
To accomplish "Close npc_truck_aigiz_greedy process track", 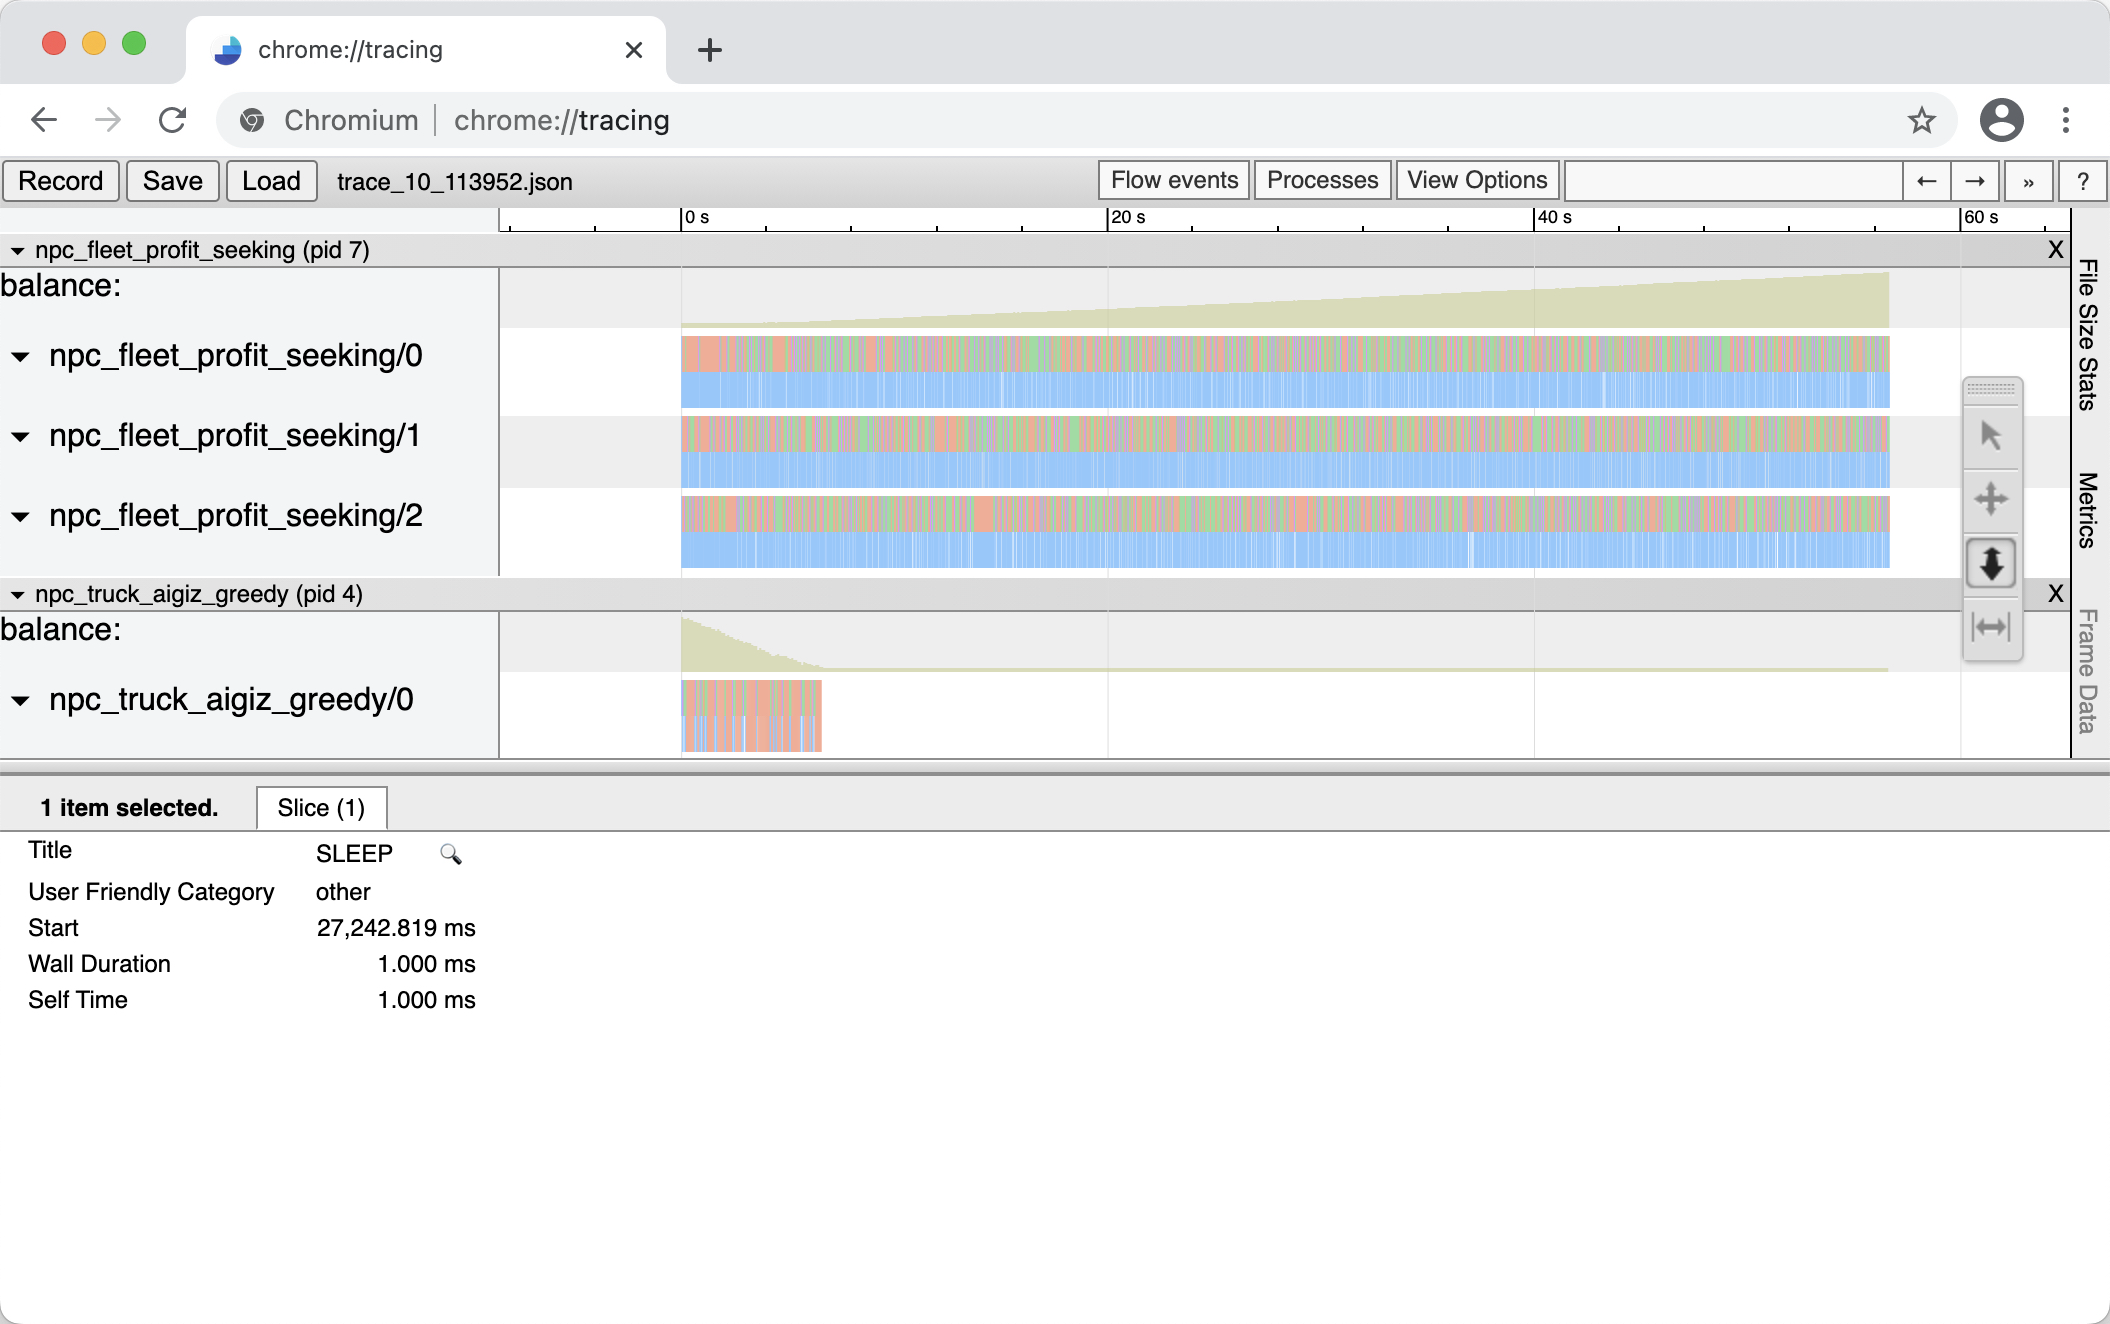I will click(2055, 594).
